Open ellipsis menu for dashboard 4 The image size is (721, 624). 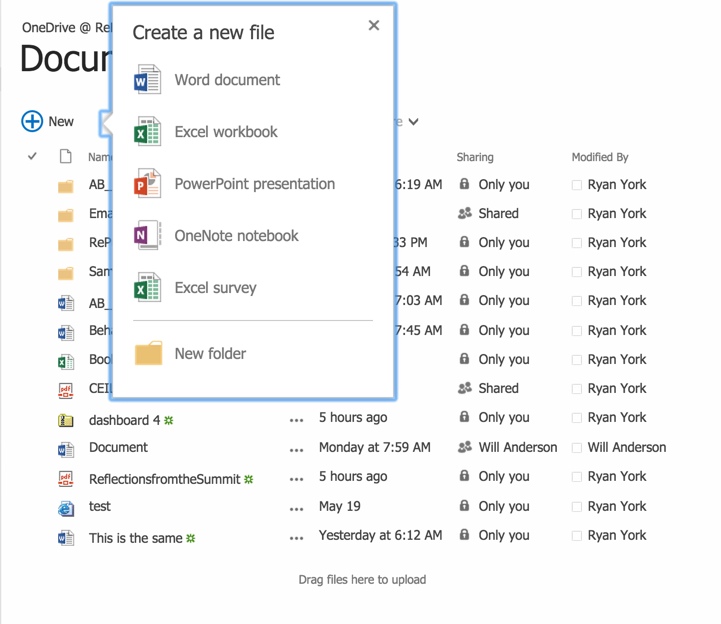tap(297, 420)
